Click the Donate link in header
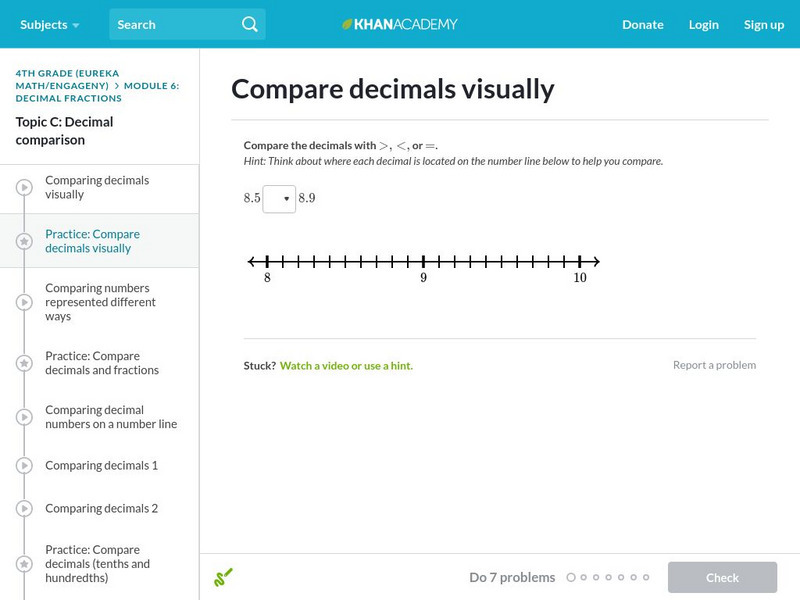The height and width of the screenshot is (600, 800). [642, 24]
